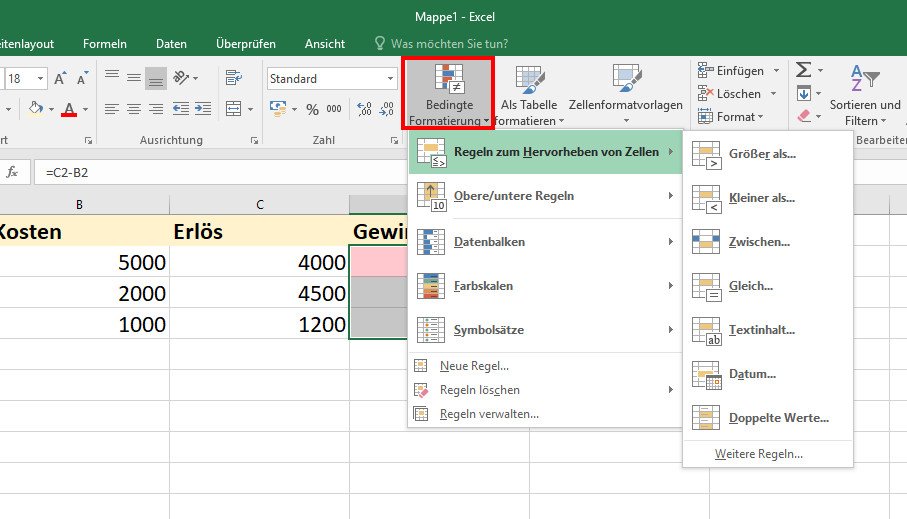The image size is (907, 519).
Task: Align text right in cell
Action: (x=156, y=108)
